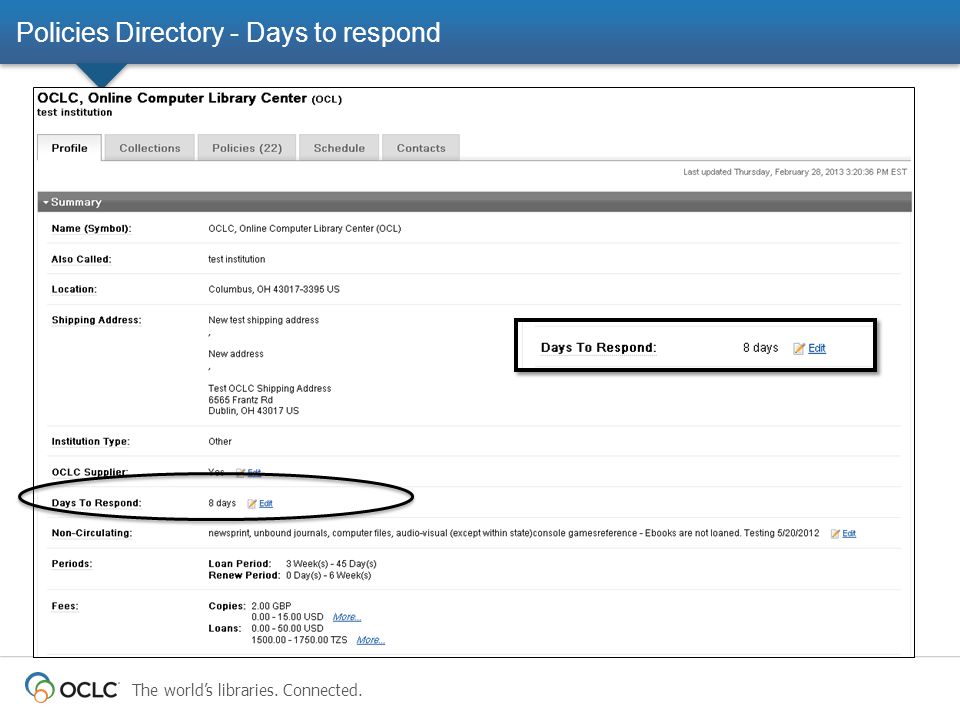Select the Name (Symbol) label
The width and height of the screenshot is (960, 720).
pyautogui.click(x=91, y=228)
